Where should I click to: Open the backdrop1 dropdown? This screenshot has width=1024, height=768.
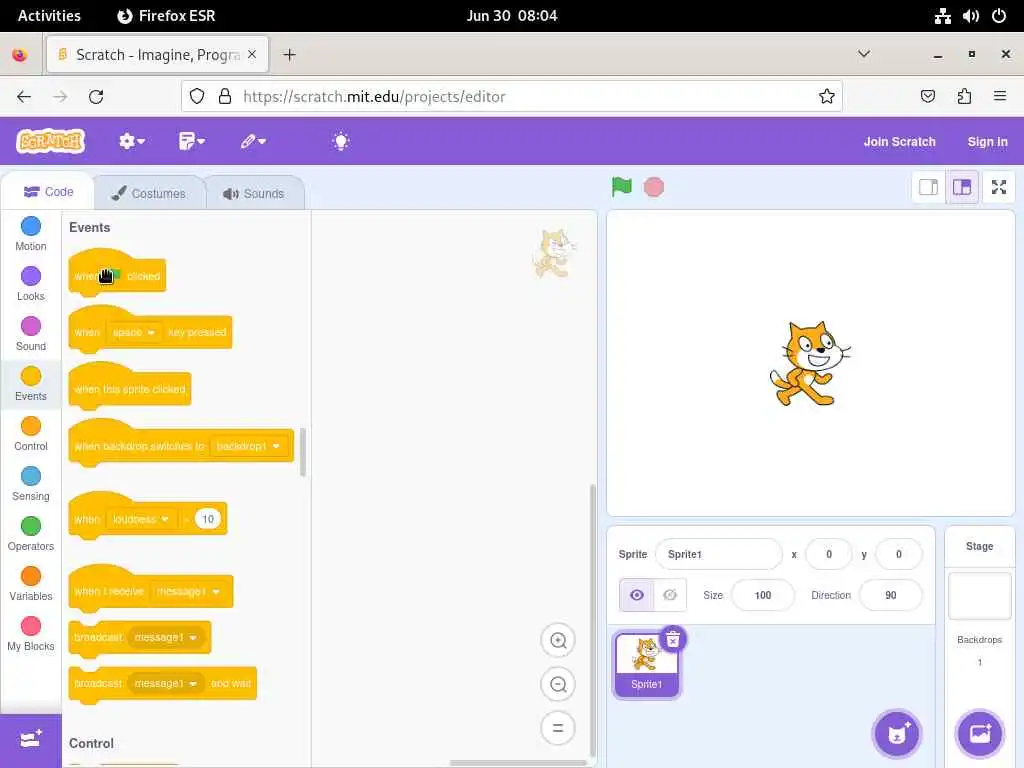click(x=248, y=446)
